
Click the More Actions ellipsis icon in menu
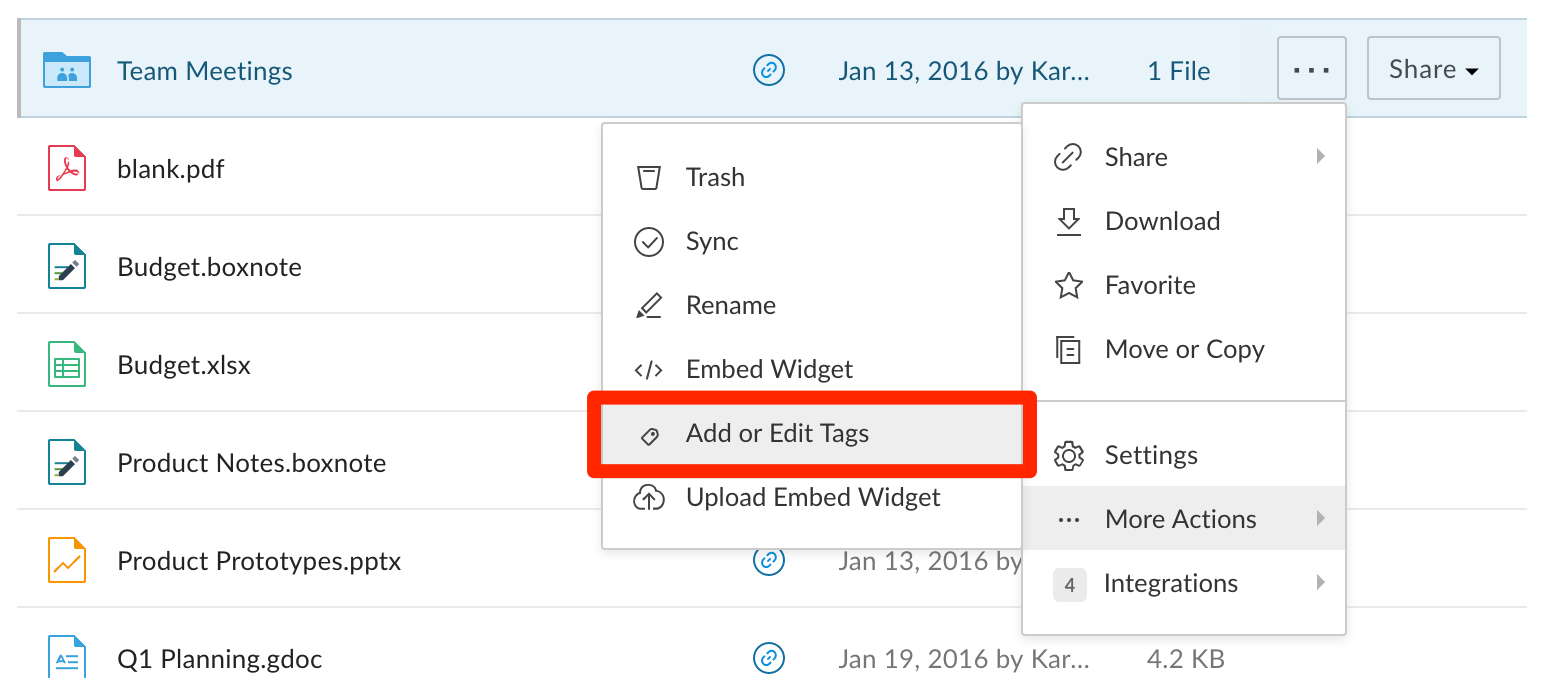coord(1069,520)
